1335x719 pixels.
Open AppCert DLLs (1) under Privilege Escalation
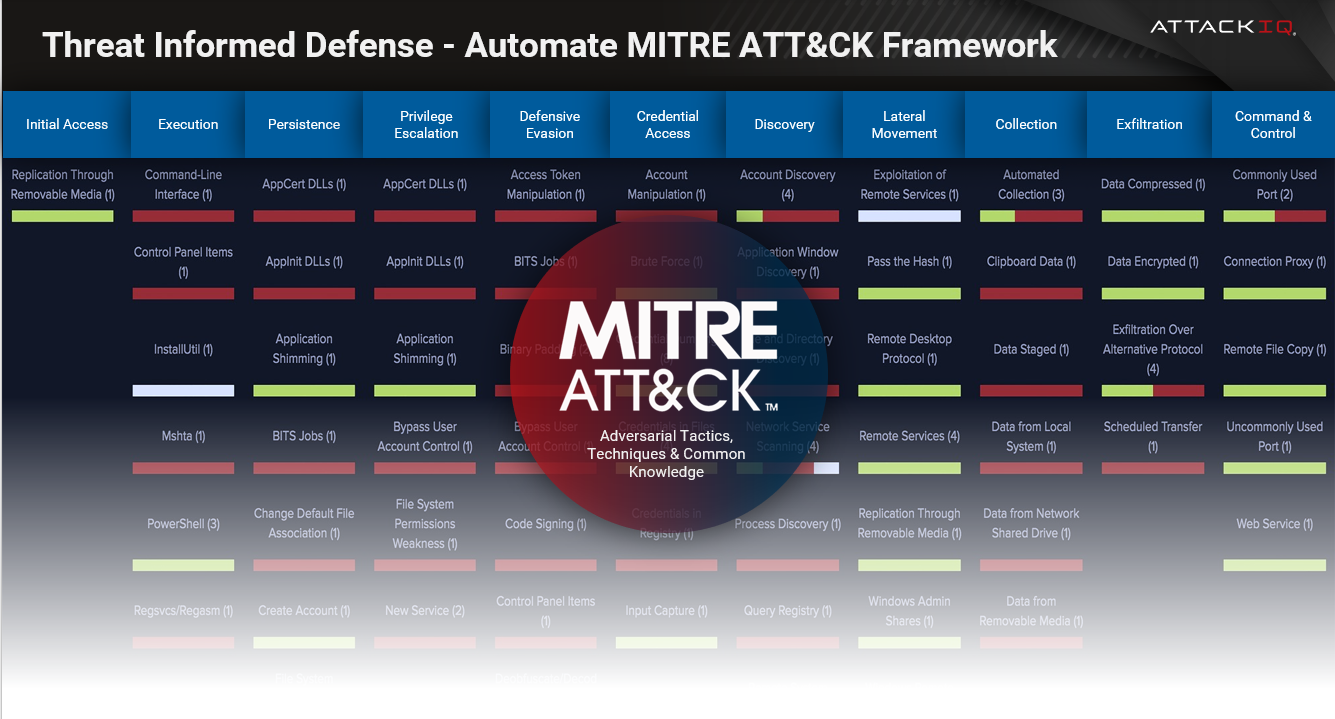pos(425,184)
